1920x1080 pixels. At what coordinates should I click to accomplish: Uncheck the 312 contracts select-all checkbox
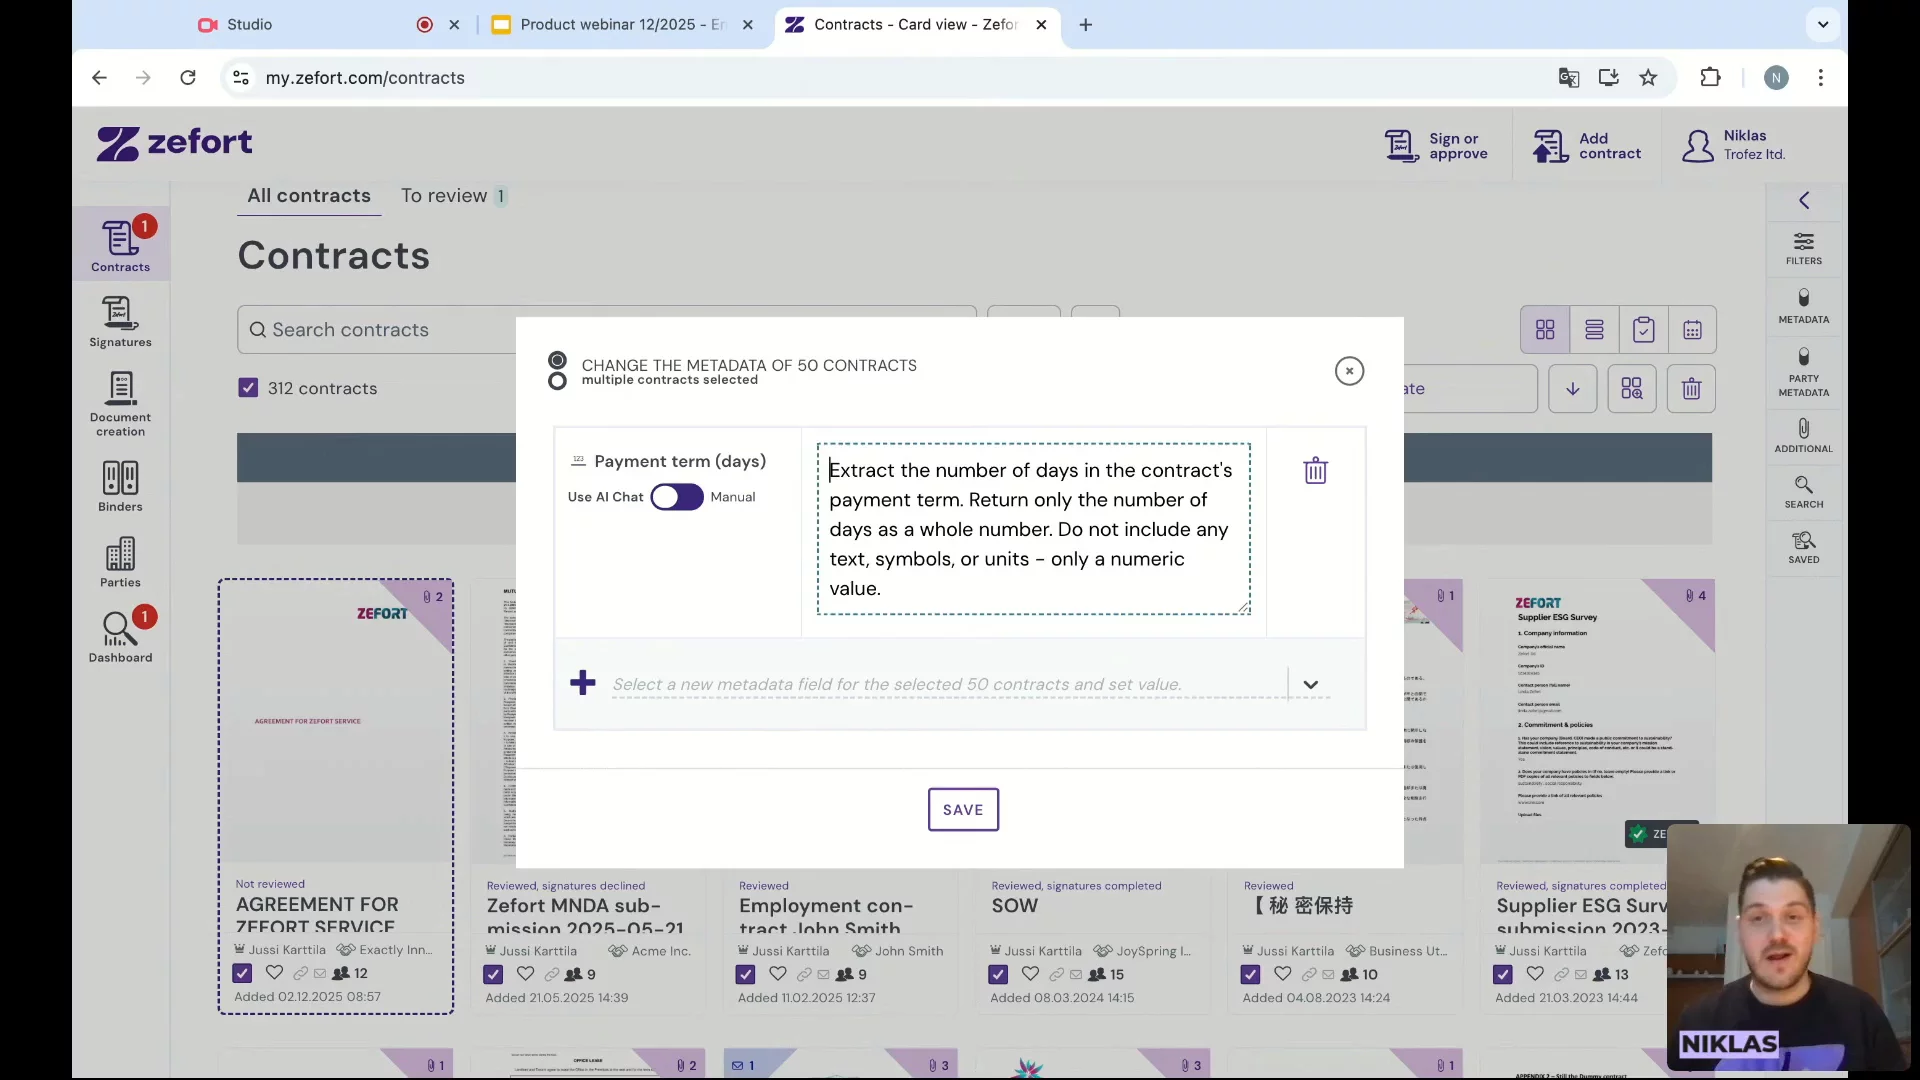pos(248,388)
